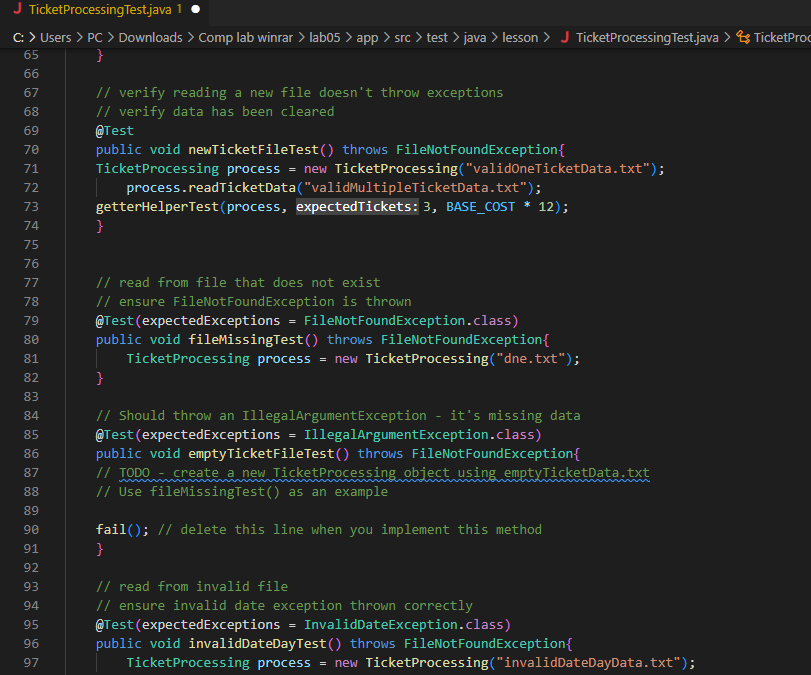
Task: Click the emptyTicketFileTest method name
Action: point(261,454)
